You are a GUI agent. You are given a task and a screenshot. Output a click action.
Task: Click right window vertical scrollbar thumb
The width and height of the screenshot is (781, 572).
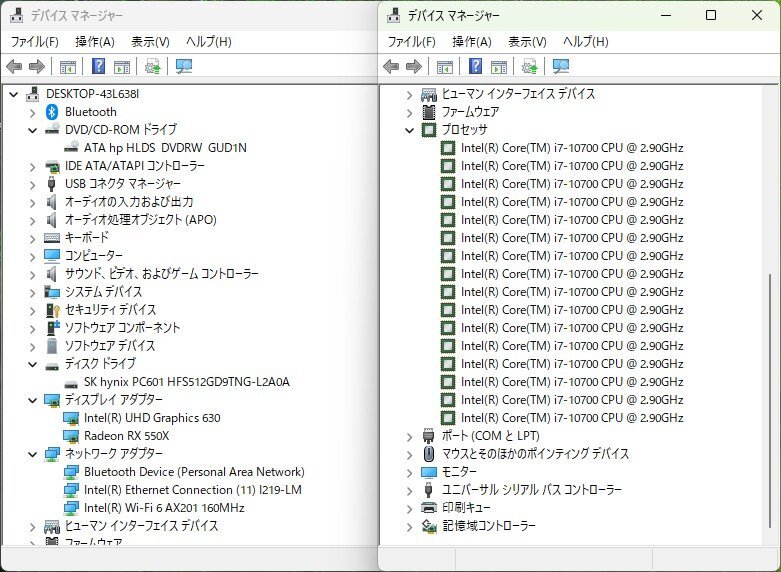[x=770, y=401]
